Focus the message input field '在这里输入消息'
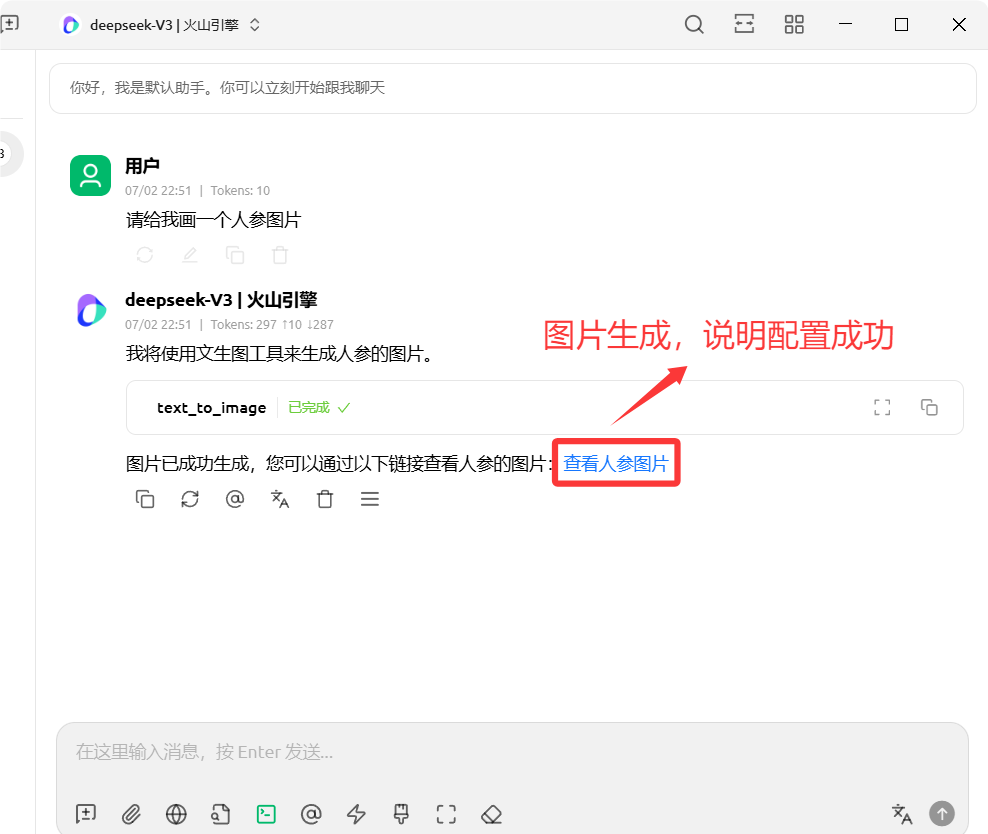 (512, 752)
